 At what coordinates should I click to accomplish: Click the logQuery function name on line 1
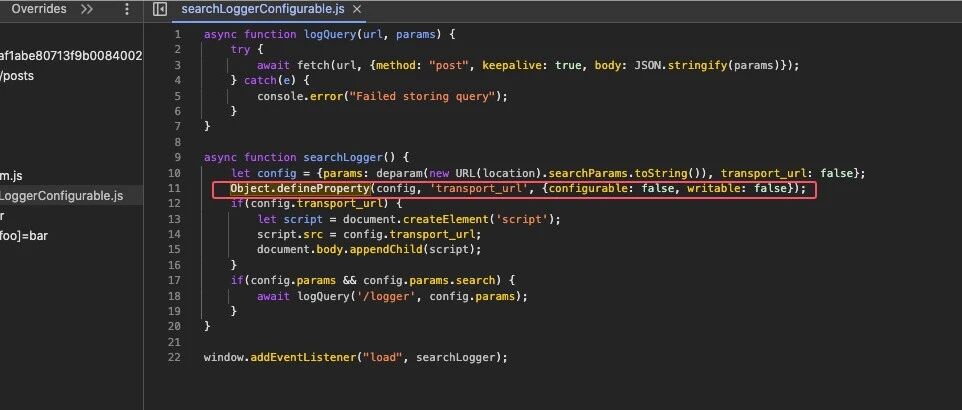coord(330,34)
